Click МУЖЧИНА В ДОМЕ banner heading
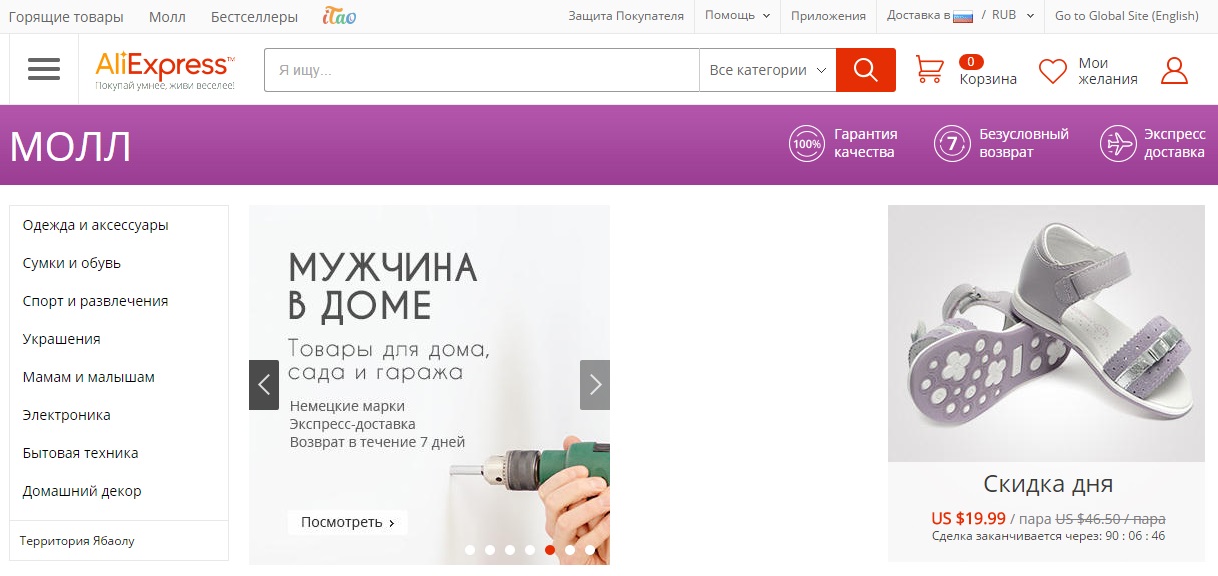1218x576 pixels. (x=383, y=286)
